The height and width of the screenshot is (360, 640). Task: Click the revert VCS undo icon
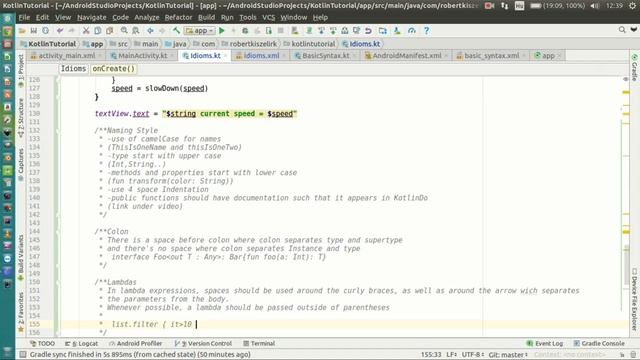(368, 31)
